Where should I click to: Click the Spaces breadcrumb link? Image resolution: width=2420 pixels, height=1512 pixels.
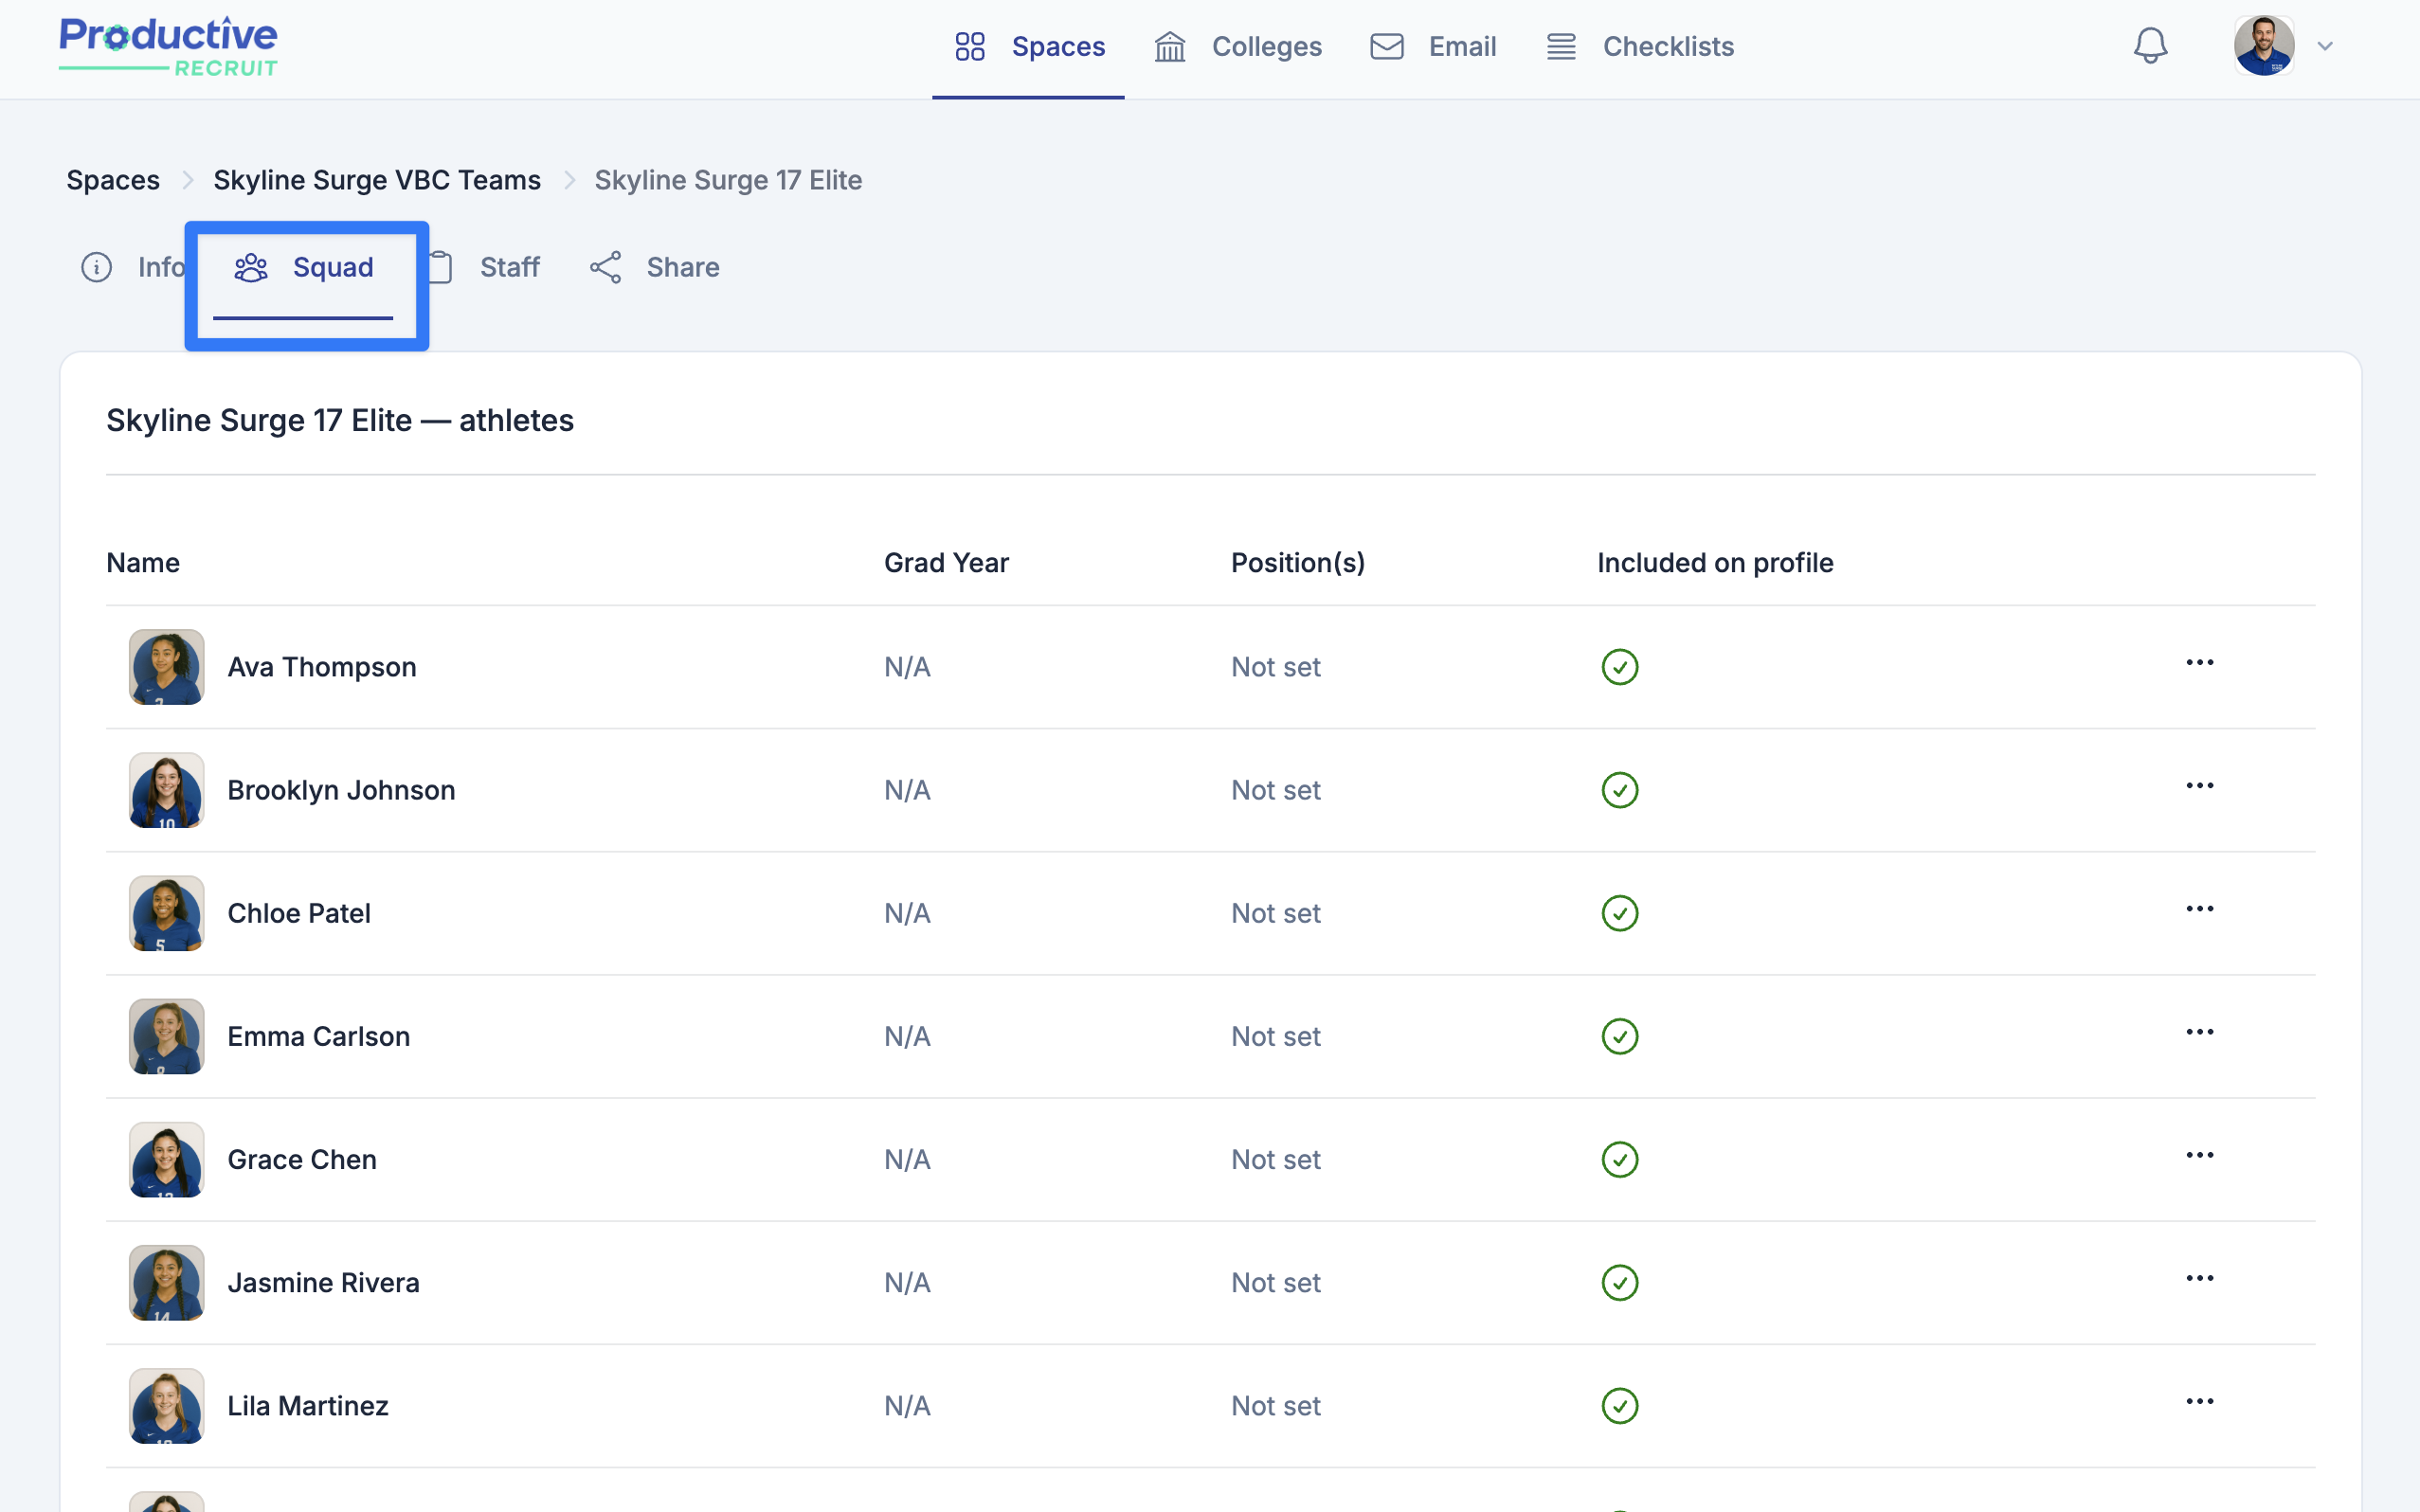[x=113, y=180]
